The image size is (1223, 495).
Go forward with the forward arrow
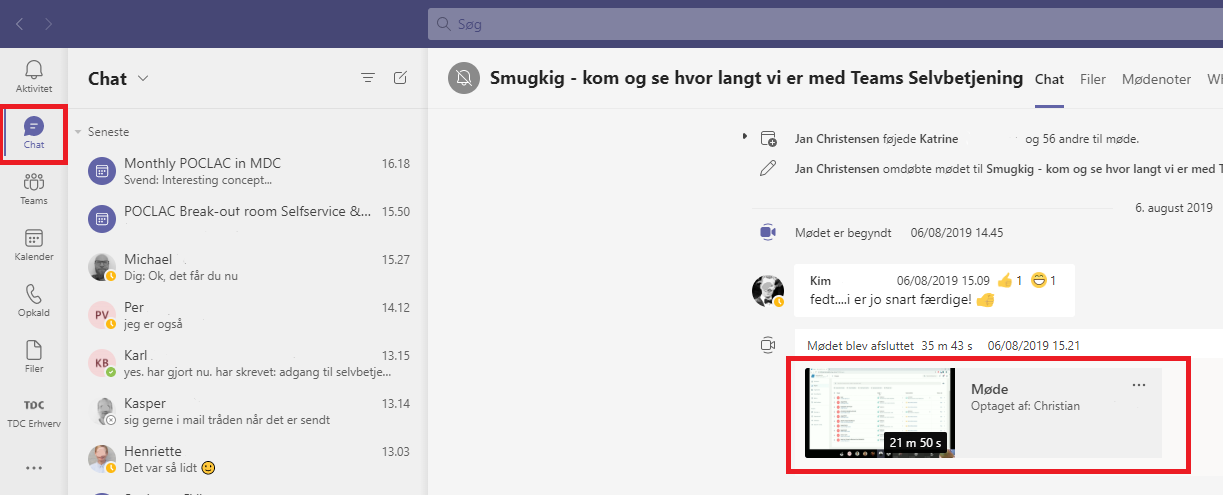click(50, 23)
